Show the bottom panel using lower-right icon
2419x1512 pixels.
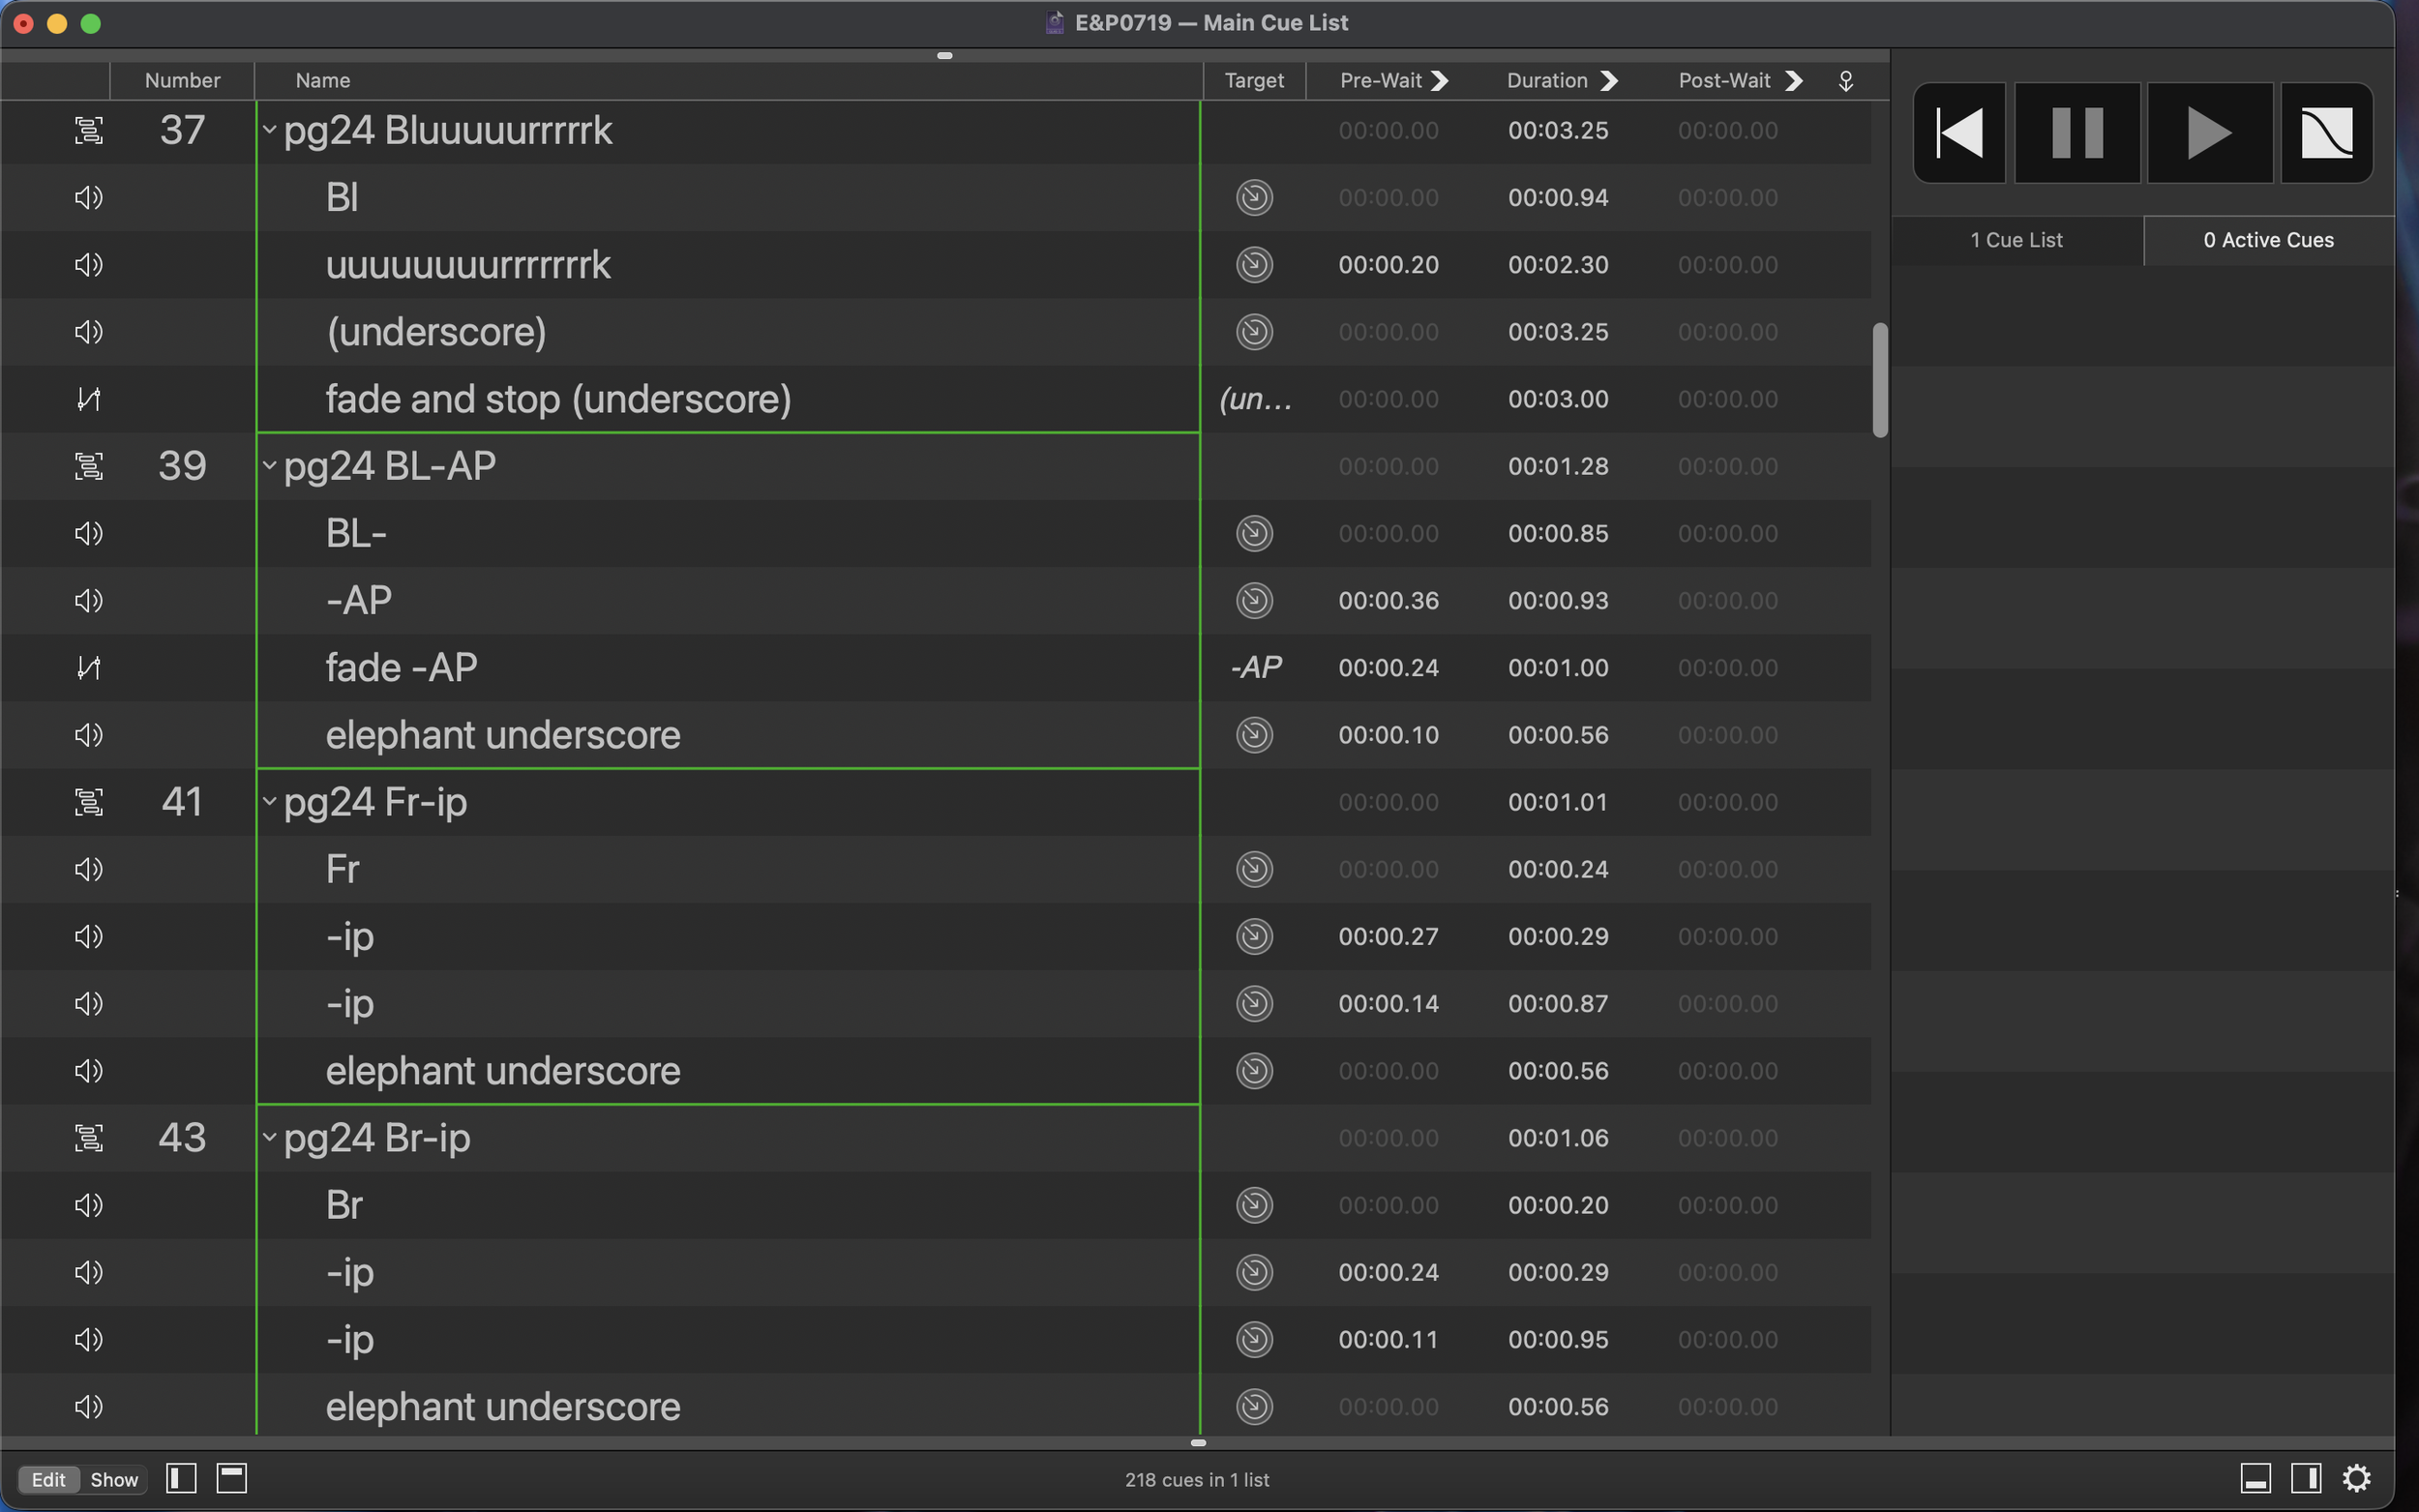click(2255, 1478)
